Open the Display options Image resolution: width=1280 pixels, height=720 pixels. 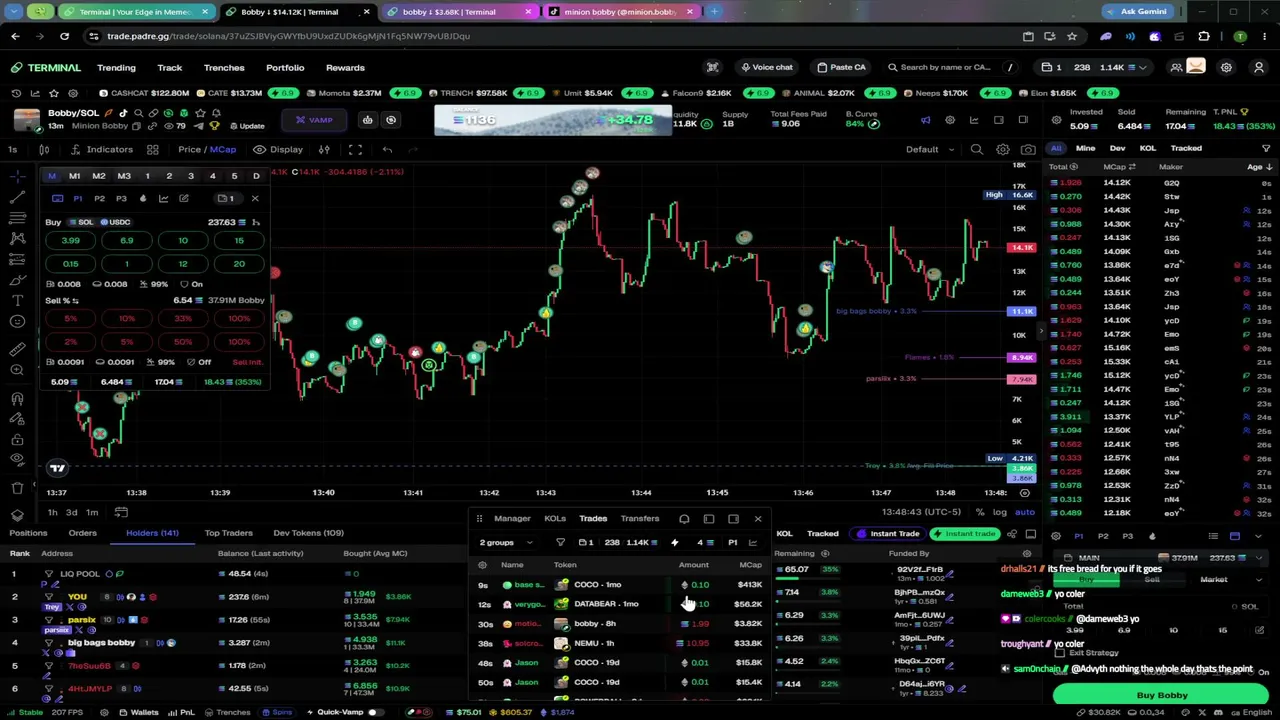click(278, 150)
